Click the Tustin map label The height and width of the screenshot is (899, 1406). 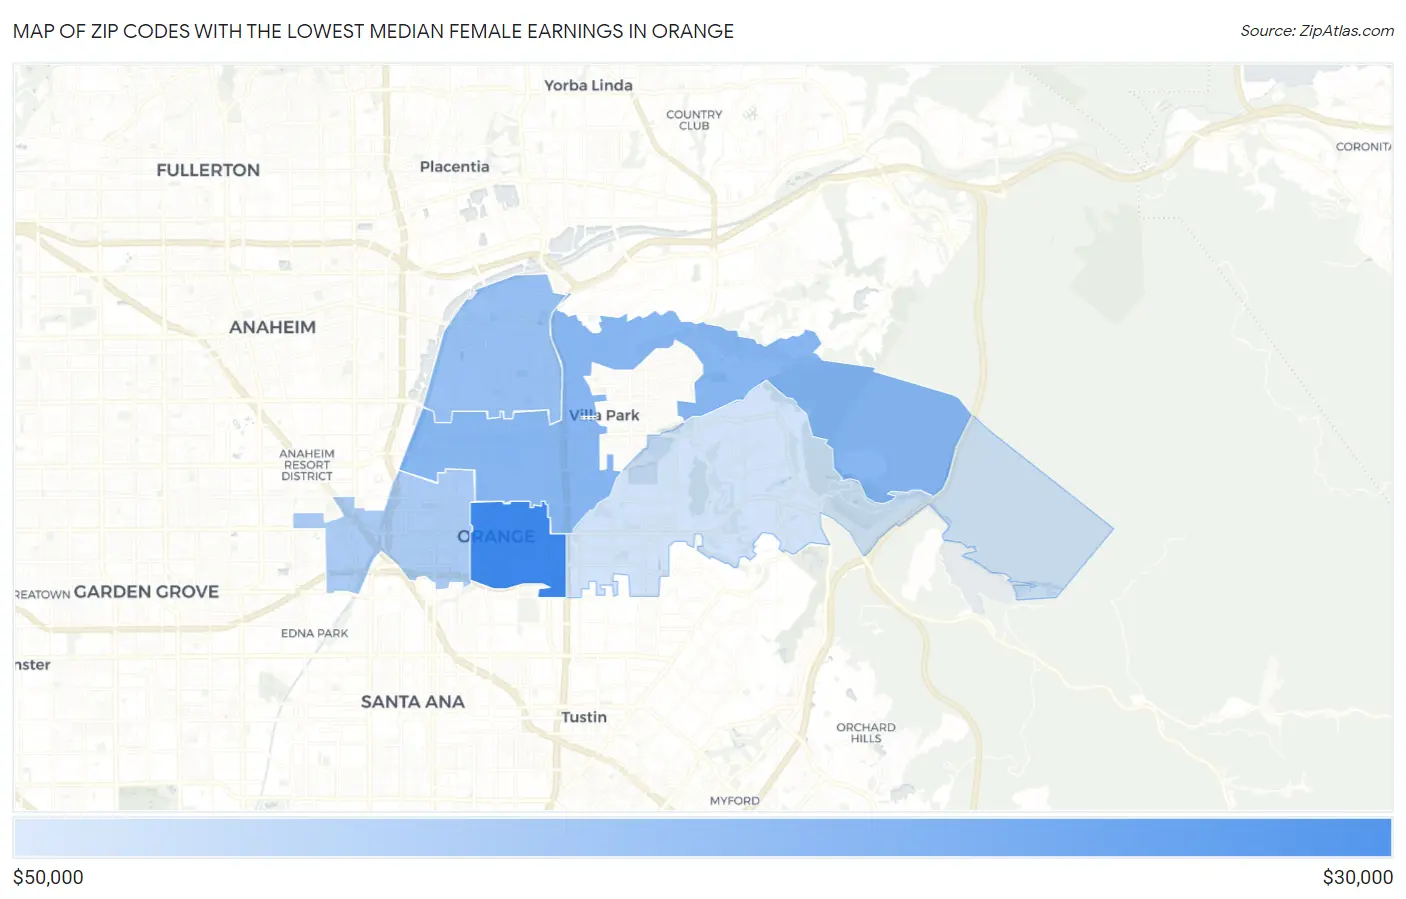pyautogui.click(x=584, y=717)
